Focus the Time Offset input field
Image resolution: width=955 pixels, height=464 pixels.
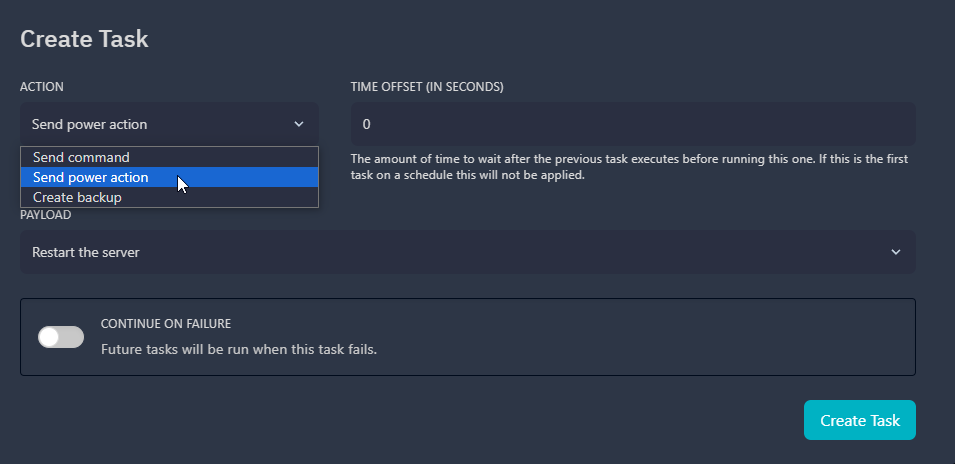click(632, 124)
